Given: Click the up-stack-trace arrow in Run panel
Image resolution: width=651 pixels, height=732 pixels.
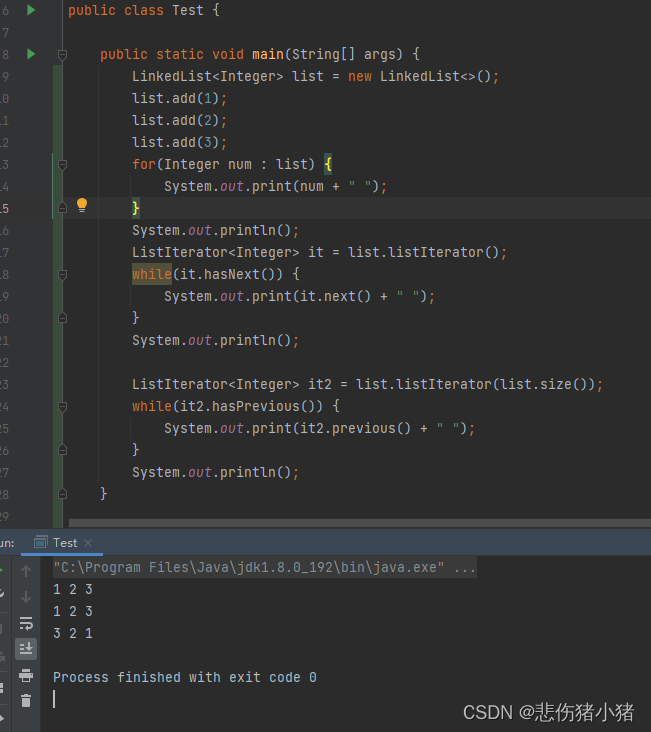Looking at the screenshot, I should pos(26,571).
